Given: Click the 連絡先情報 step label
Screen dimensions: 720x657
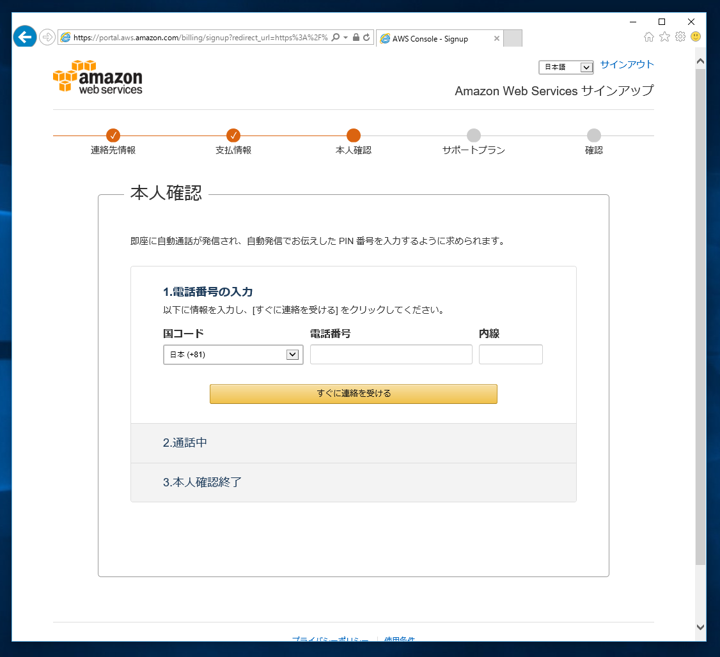Looking at the screenshot, I should coord(113,150).
